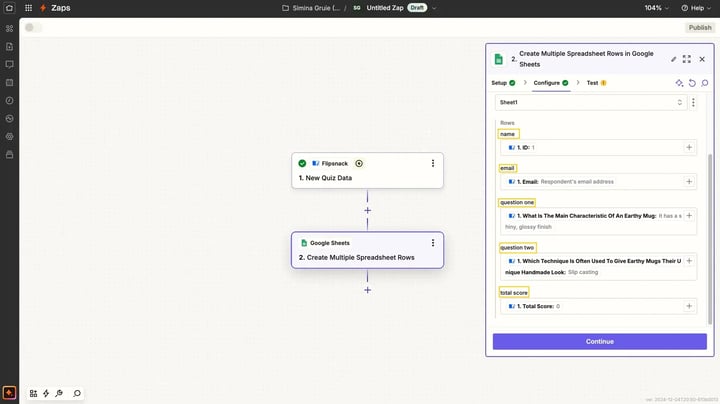Switch to the Setup tab
Viewport: 720px width, 404px height.
click(503, 83)
